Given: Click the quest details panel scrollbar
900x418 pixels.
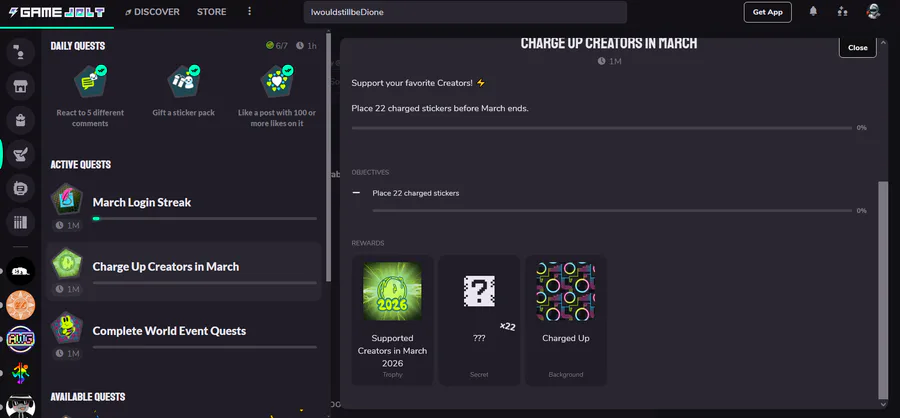Looking at the screenshot, I should click(x=883, y=290).
